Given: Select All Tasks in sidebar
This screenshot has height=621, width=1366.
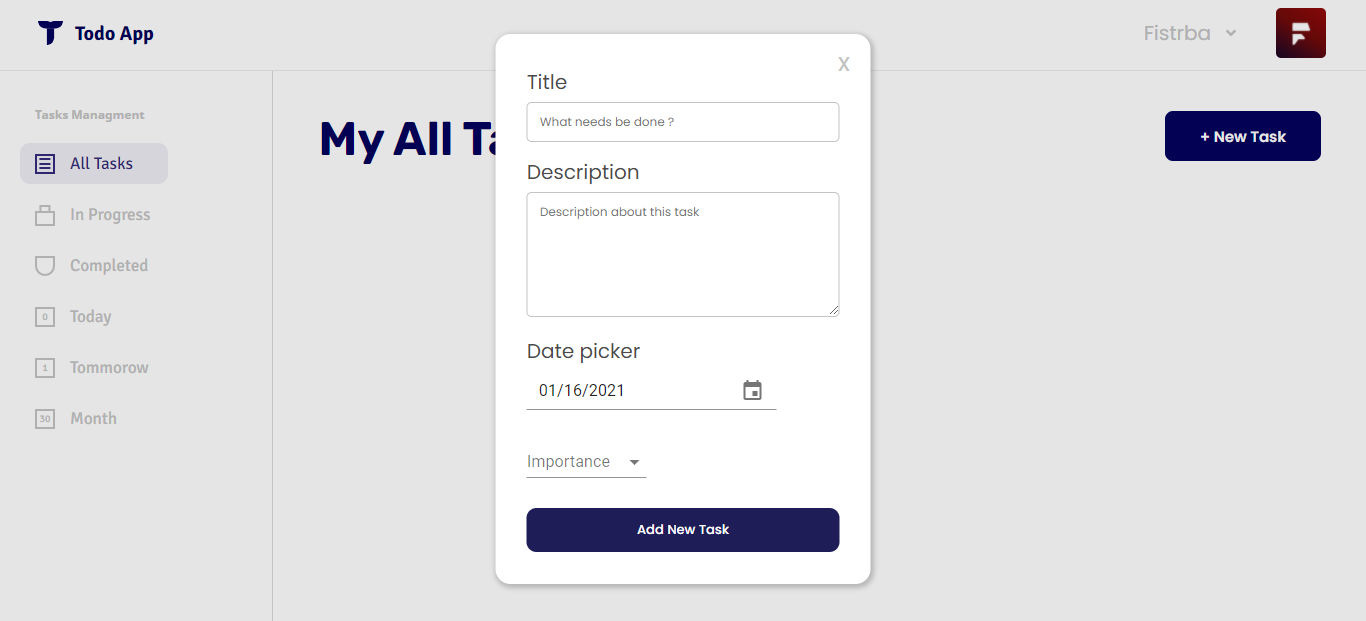Looking at the screenshot, I should pyautogui.click(x=101, y=164).
